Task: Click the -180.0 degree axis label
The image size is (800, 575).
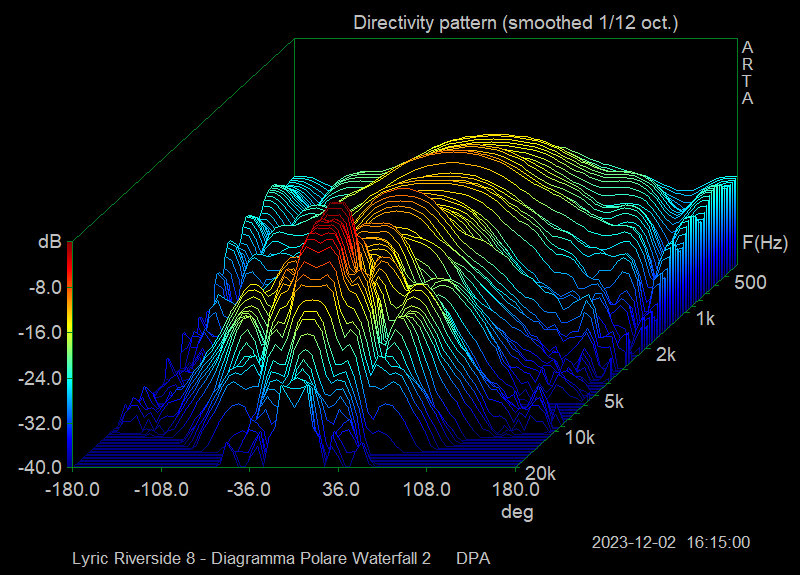Action: (x=72, y=490)
